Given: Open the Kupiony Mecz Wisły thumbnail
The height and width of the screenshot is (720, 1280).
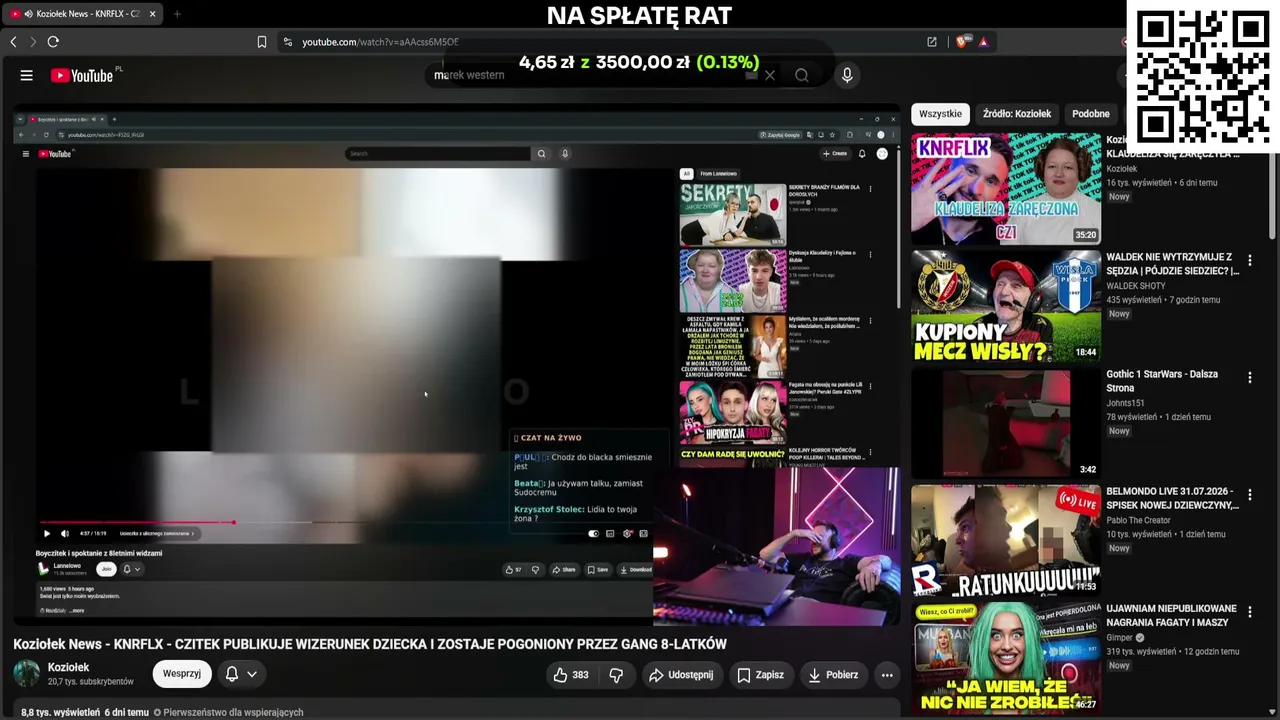Looking at the screenshot, I should click(x=1006, y=306).
